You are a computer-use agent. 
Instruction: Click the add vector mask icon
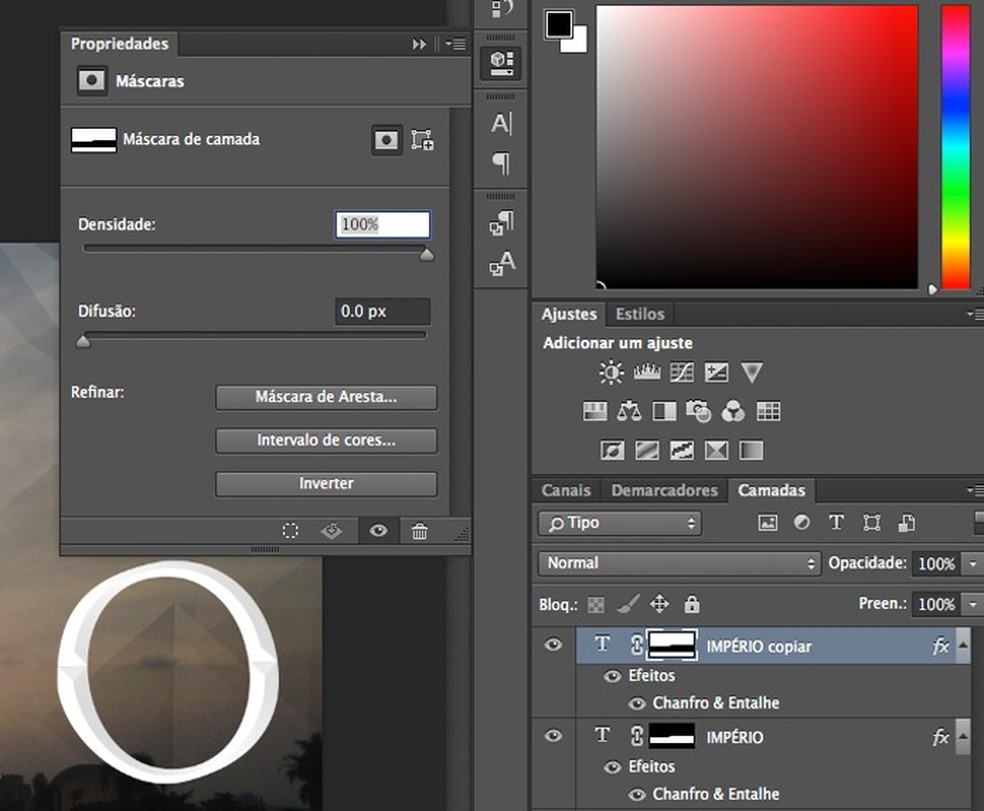click(422, 140)
